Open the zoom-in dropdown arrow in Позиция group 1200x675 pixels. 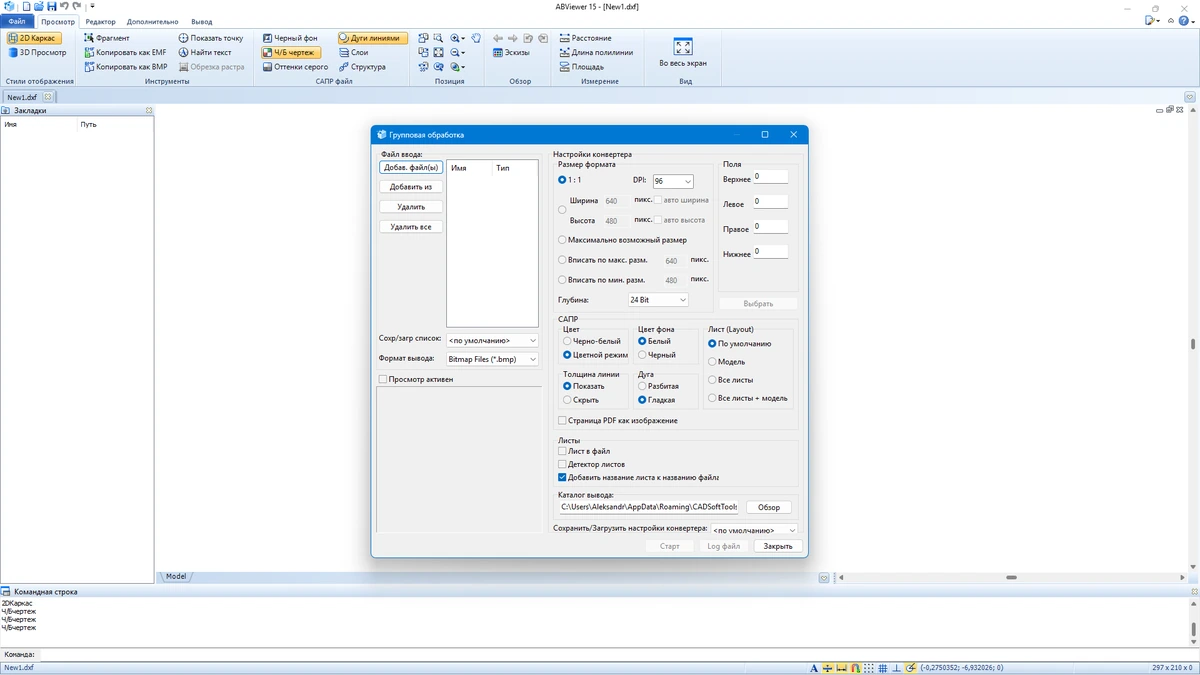464,39
